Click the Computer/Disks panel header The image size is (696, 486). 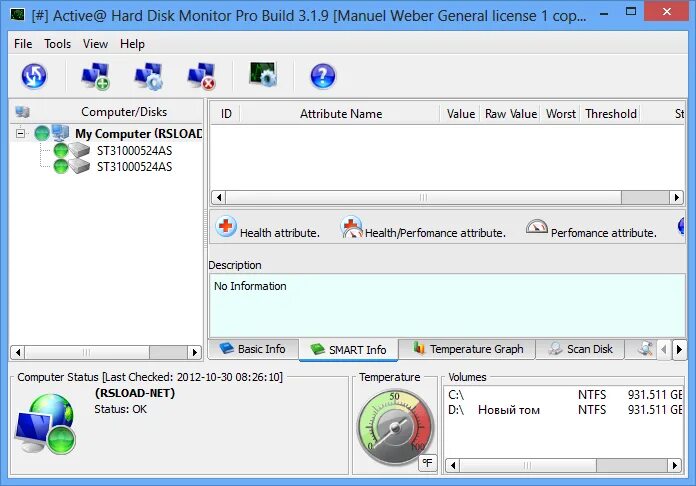click(107, 111)
